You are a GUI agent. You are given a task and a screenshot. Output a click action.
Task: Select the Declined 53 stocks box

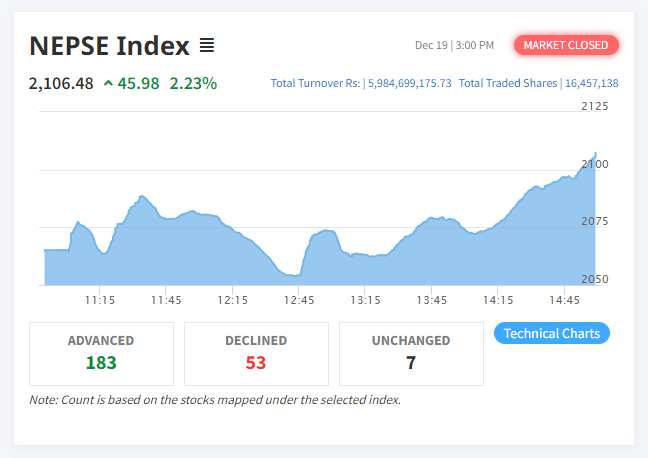coord(256,353)
